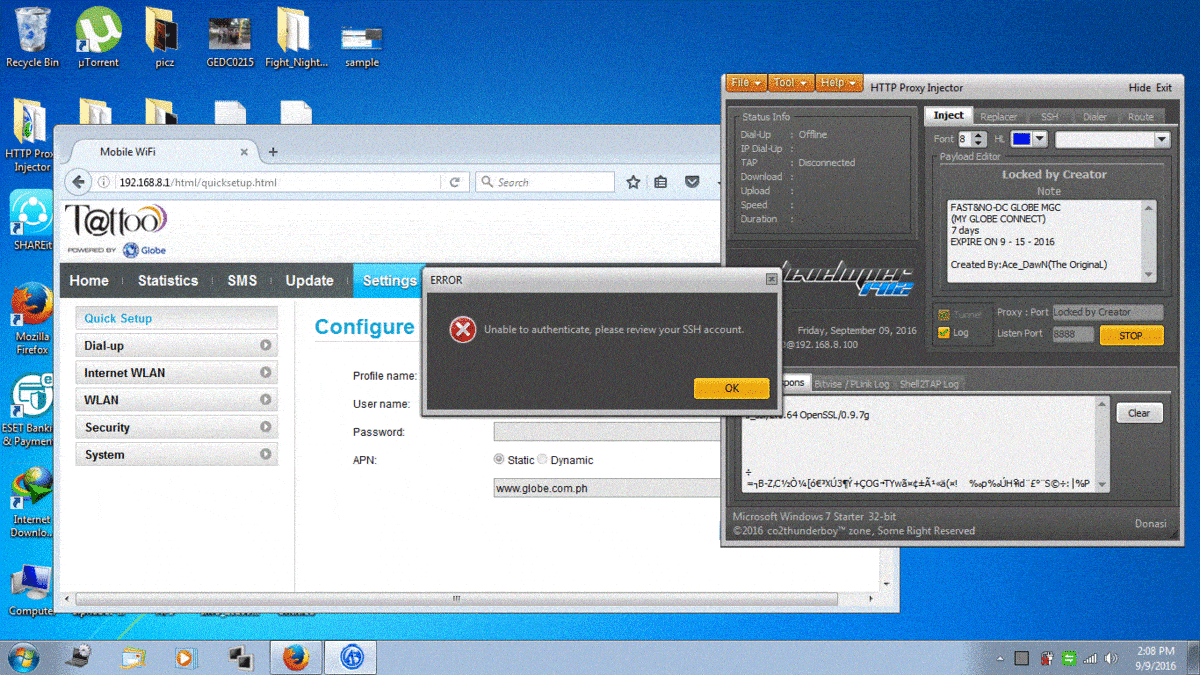1200x675 pixels.
Task: Open Internet Download Manager desktop icon
Action: tap(32, 503)
